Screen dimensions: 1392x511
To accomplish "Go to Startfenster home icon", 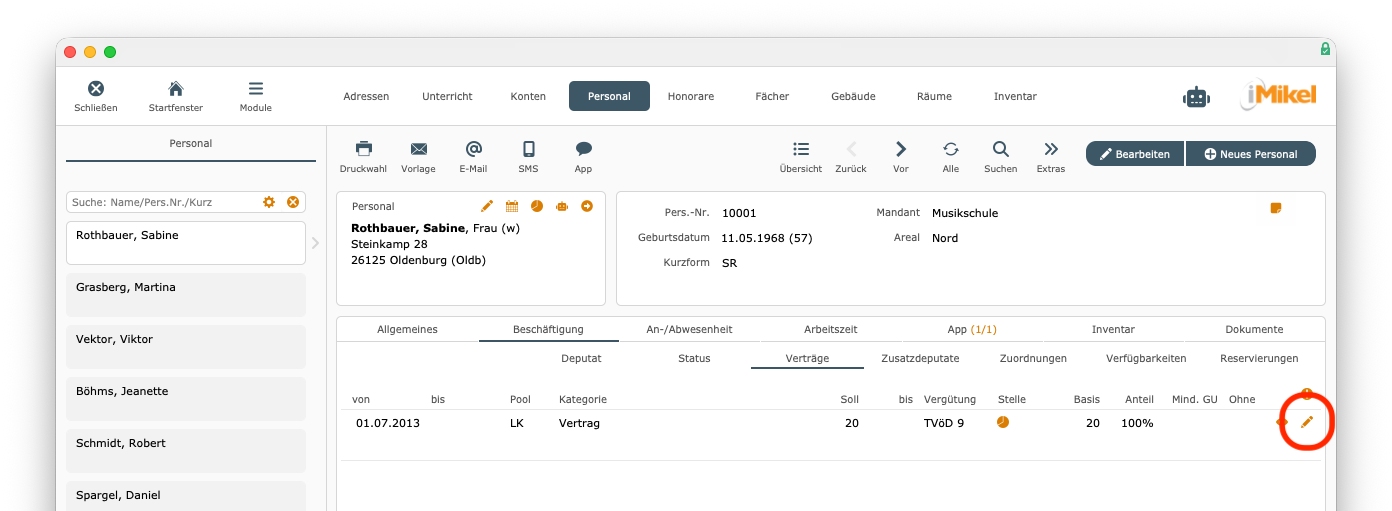I will click(175, 89).
